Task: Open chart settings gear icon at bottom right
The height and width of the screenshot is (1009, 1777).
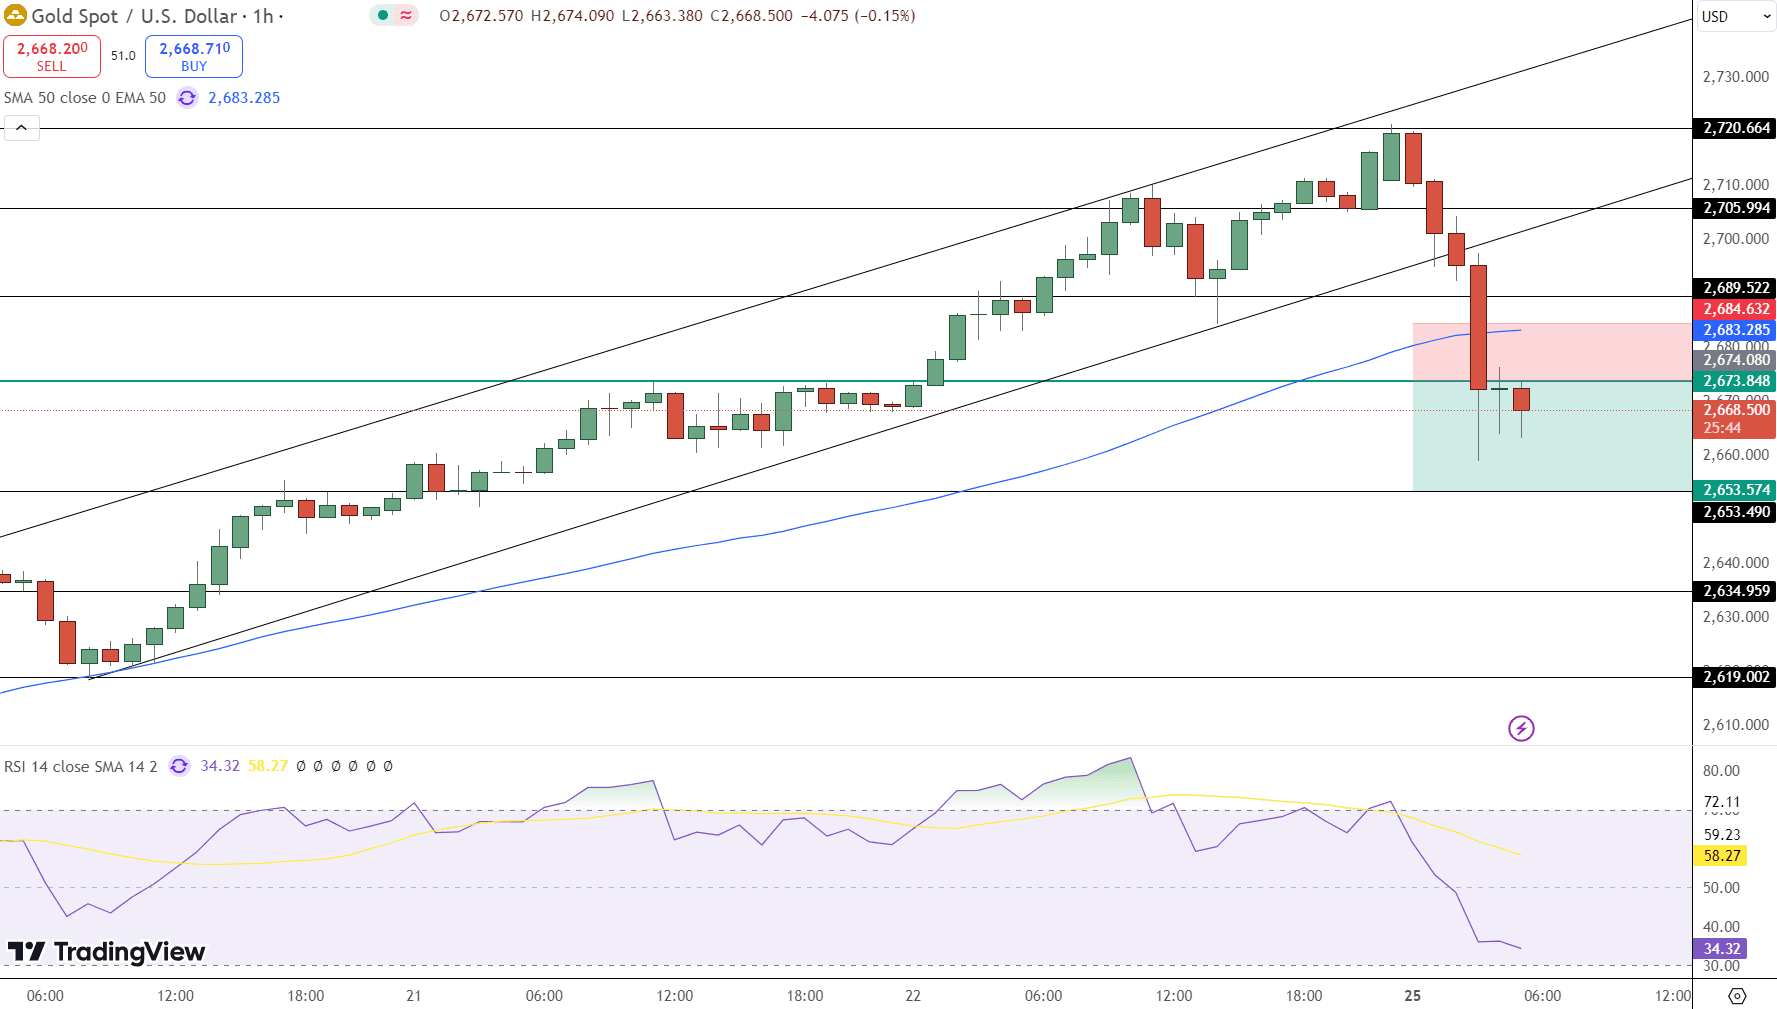Action: [1737, 996]
